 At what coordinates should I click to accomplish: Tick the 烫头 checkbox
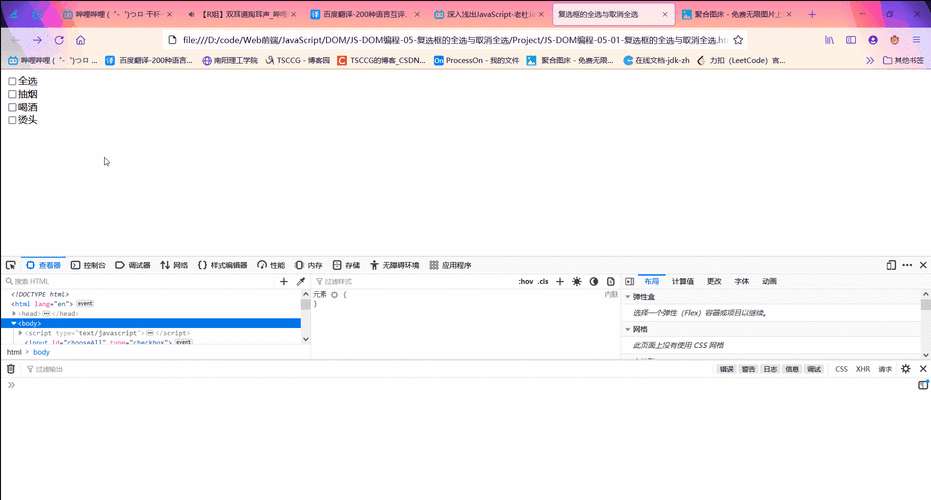13,120
